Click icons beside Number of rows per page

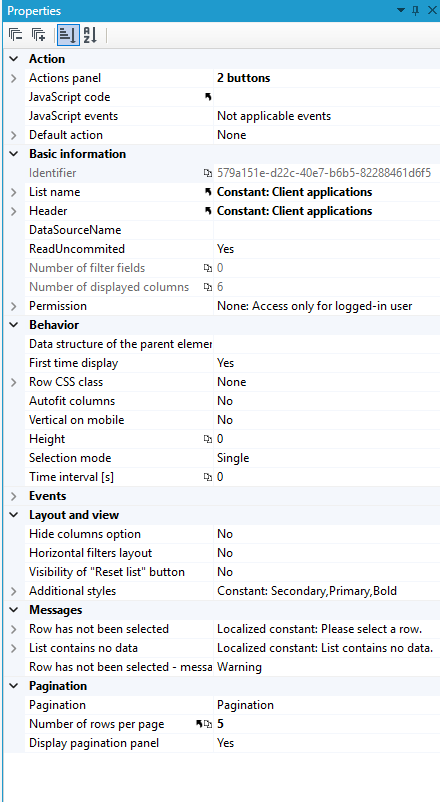pyautogui.click(x=204, y=724)
